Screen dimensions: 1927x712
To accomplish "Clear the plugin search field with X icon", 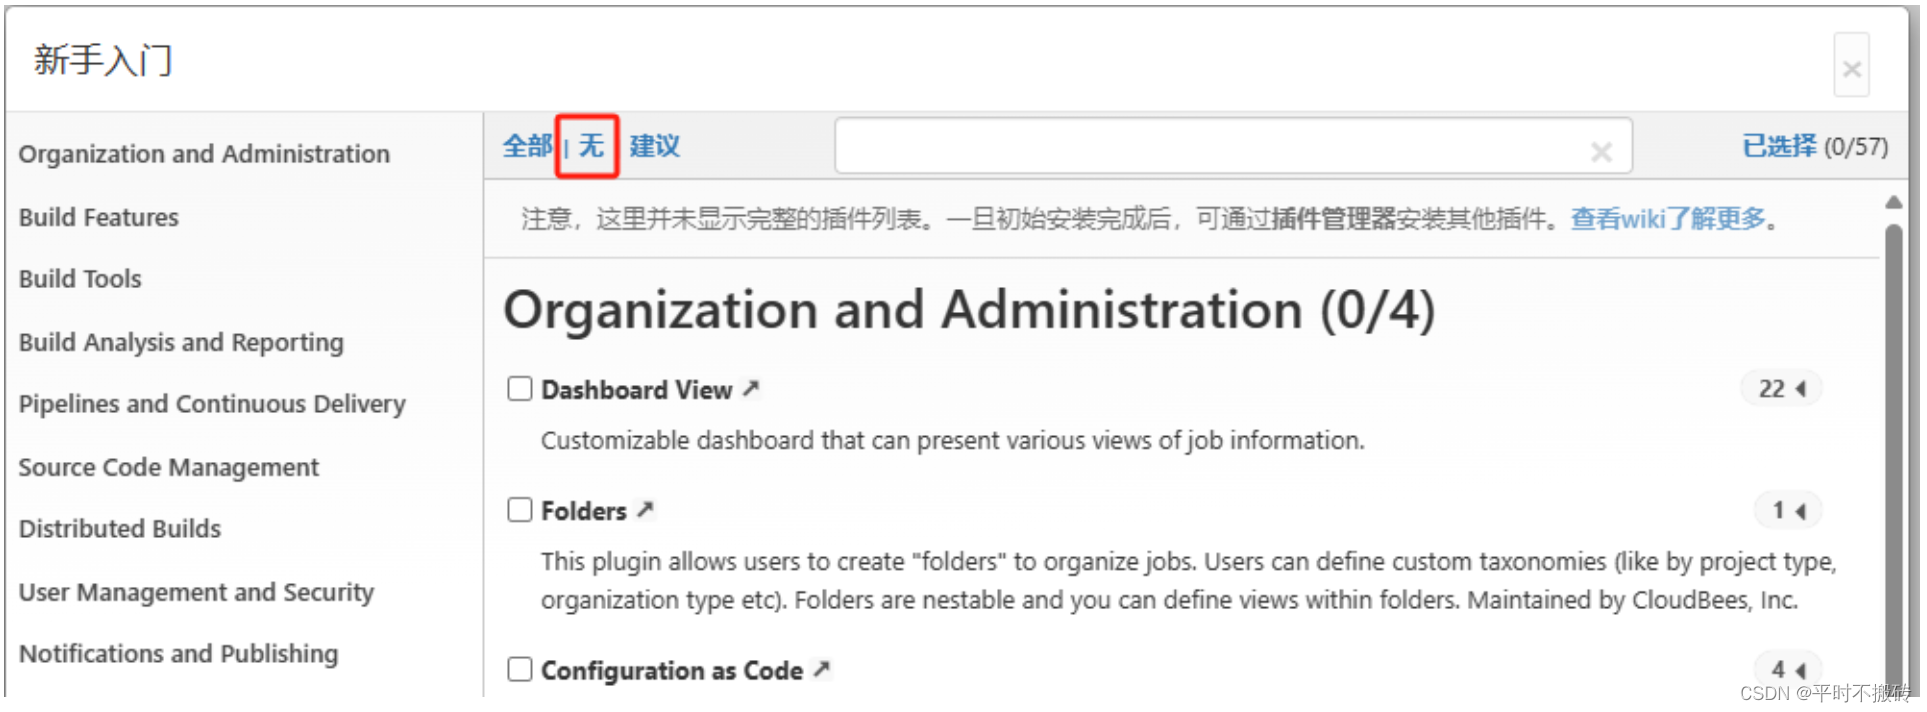I will (1601, 152).
